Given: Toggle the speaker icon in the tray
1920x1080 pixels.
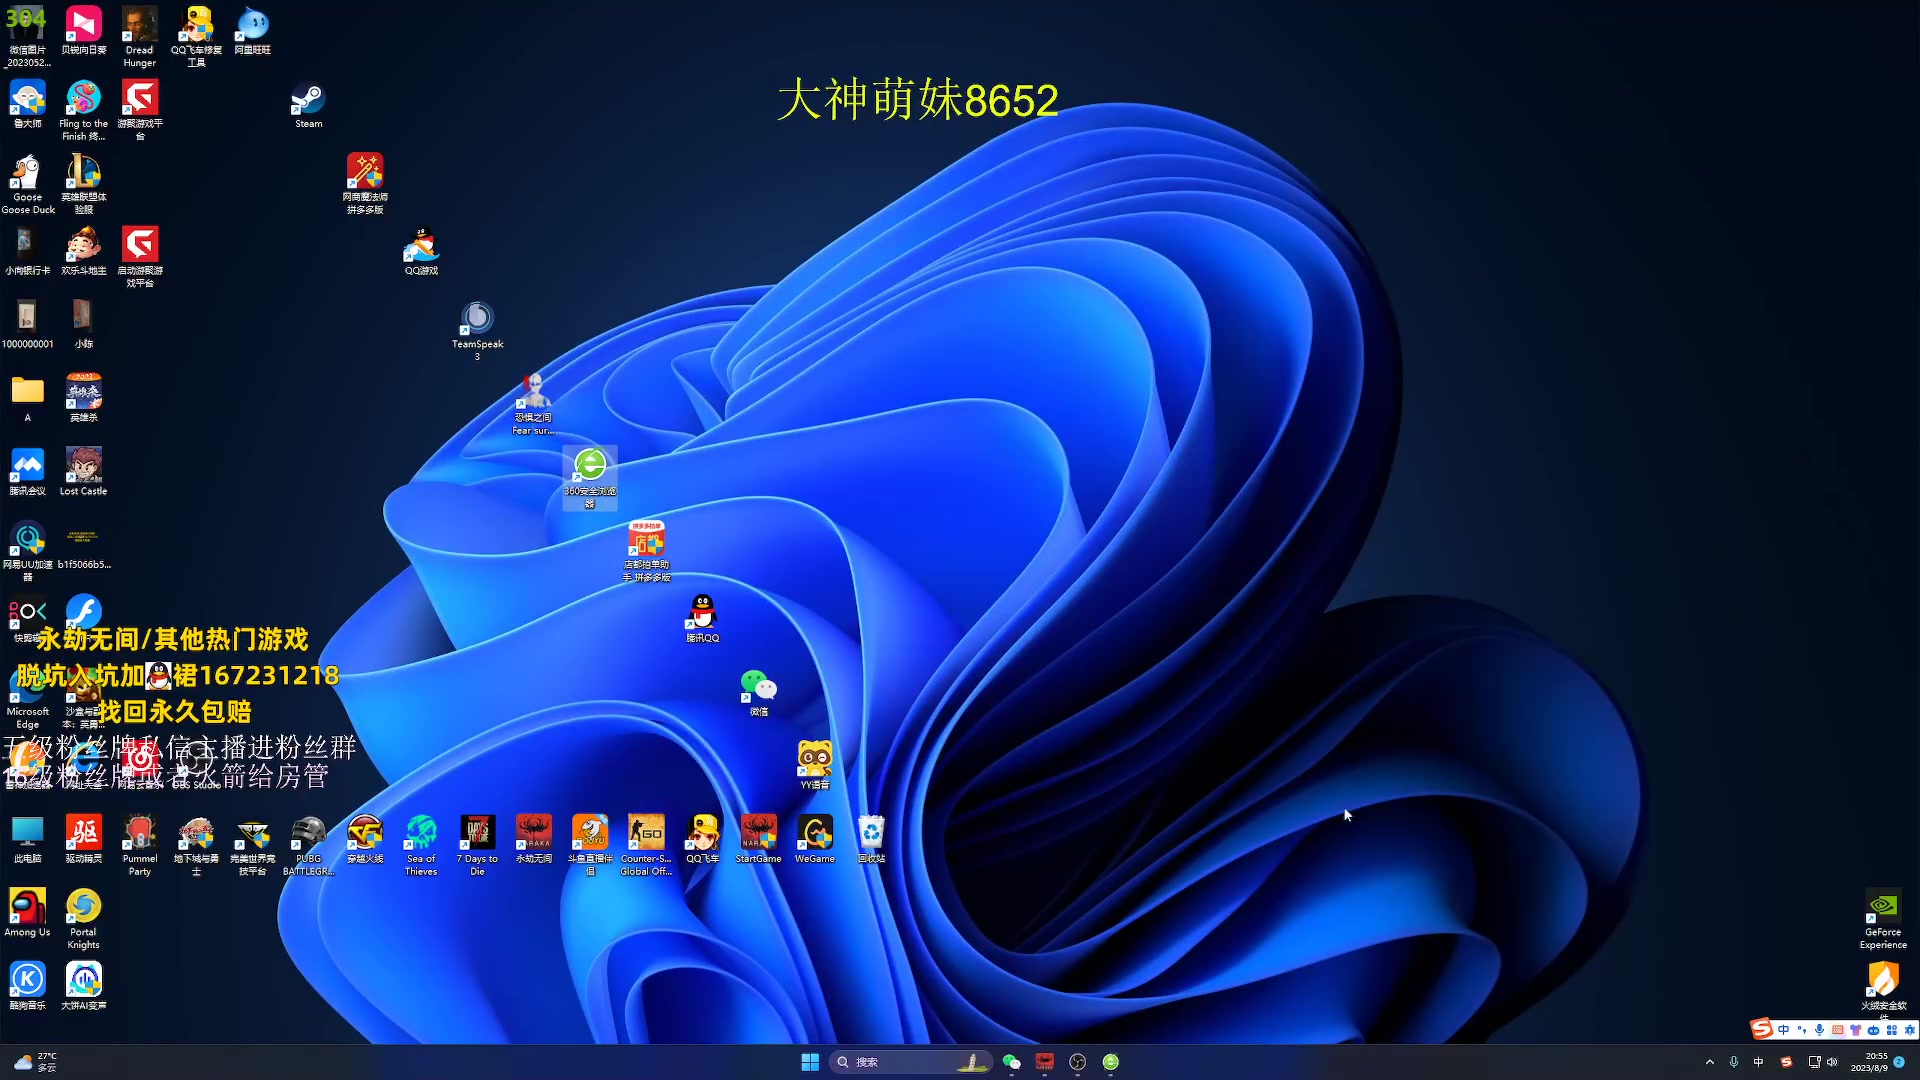Looking at the screenshot, I should tap(1831, 1062).
